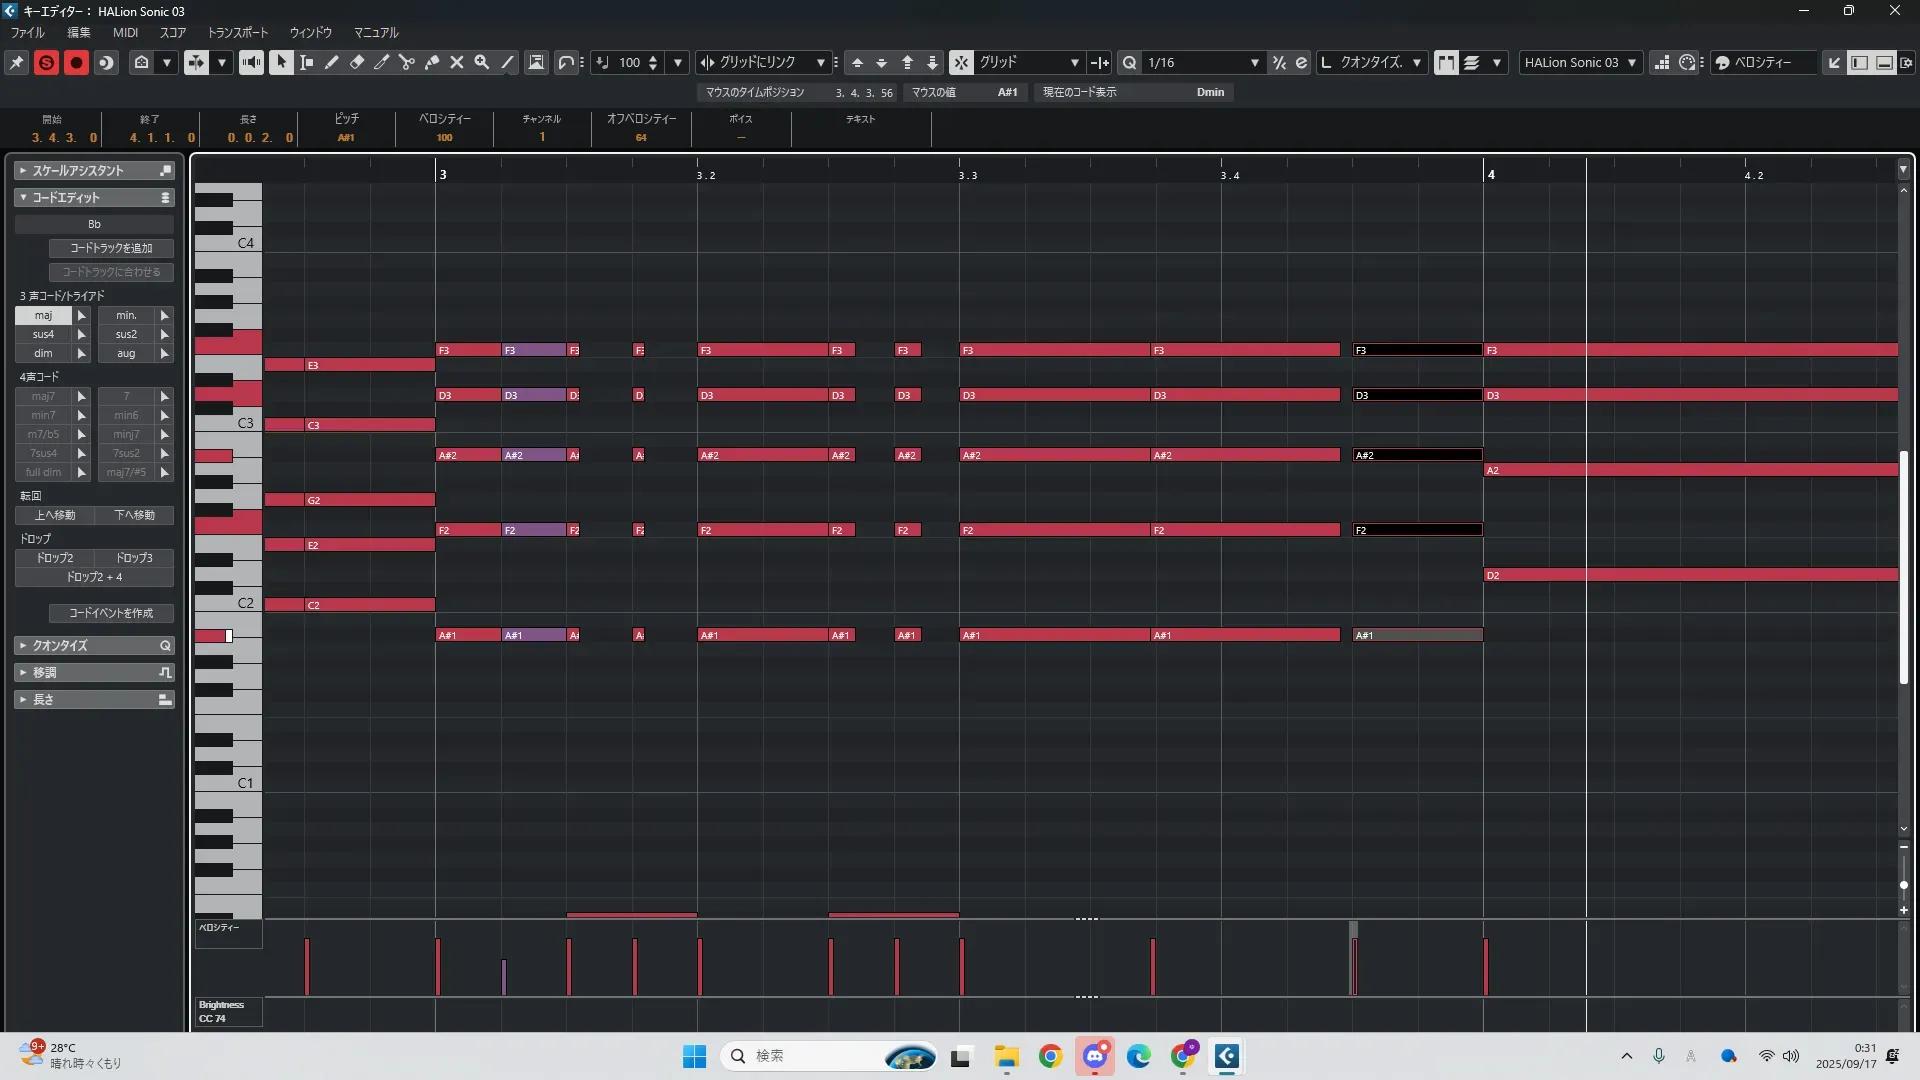The width and height of the screenshot is (1920, 1080).
Task: Click the ドロップ2 button
Action: tap(55, 558)
